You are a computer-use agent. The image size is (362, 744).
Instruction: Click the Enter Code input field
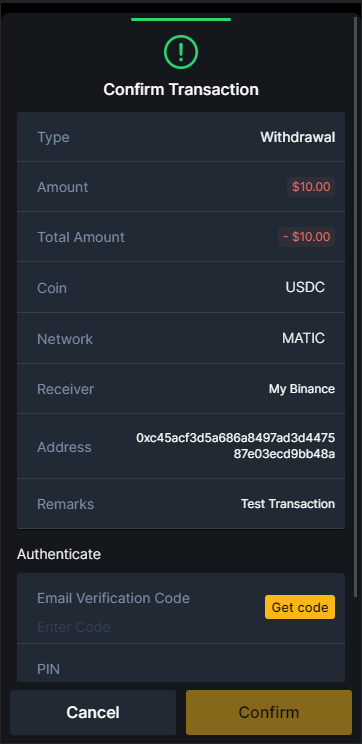[142, 627]
